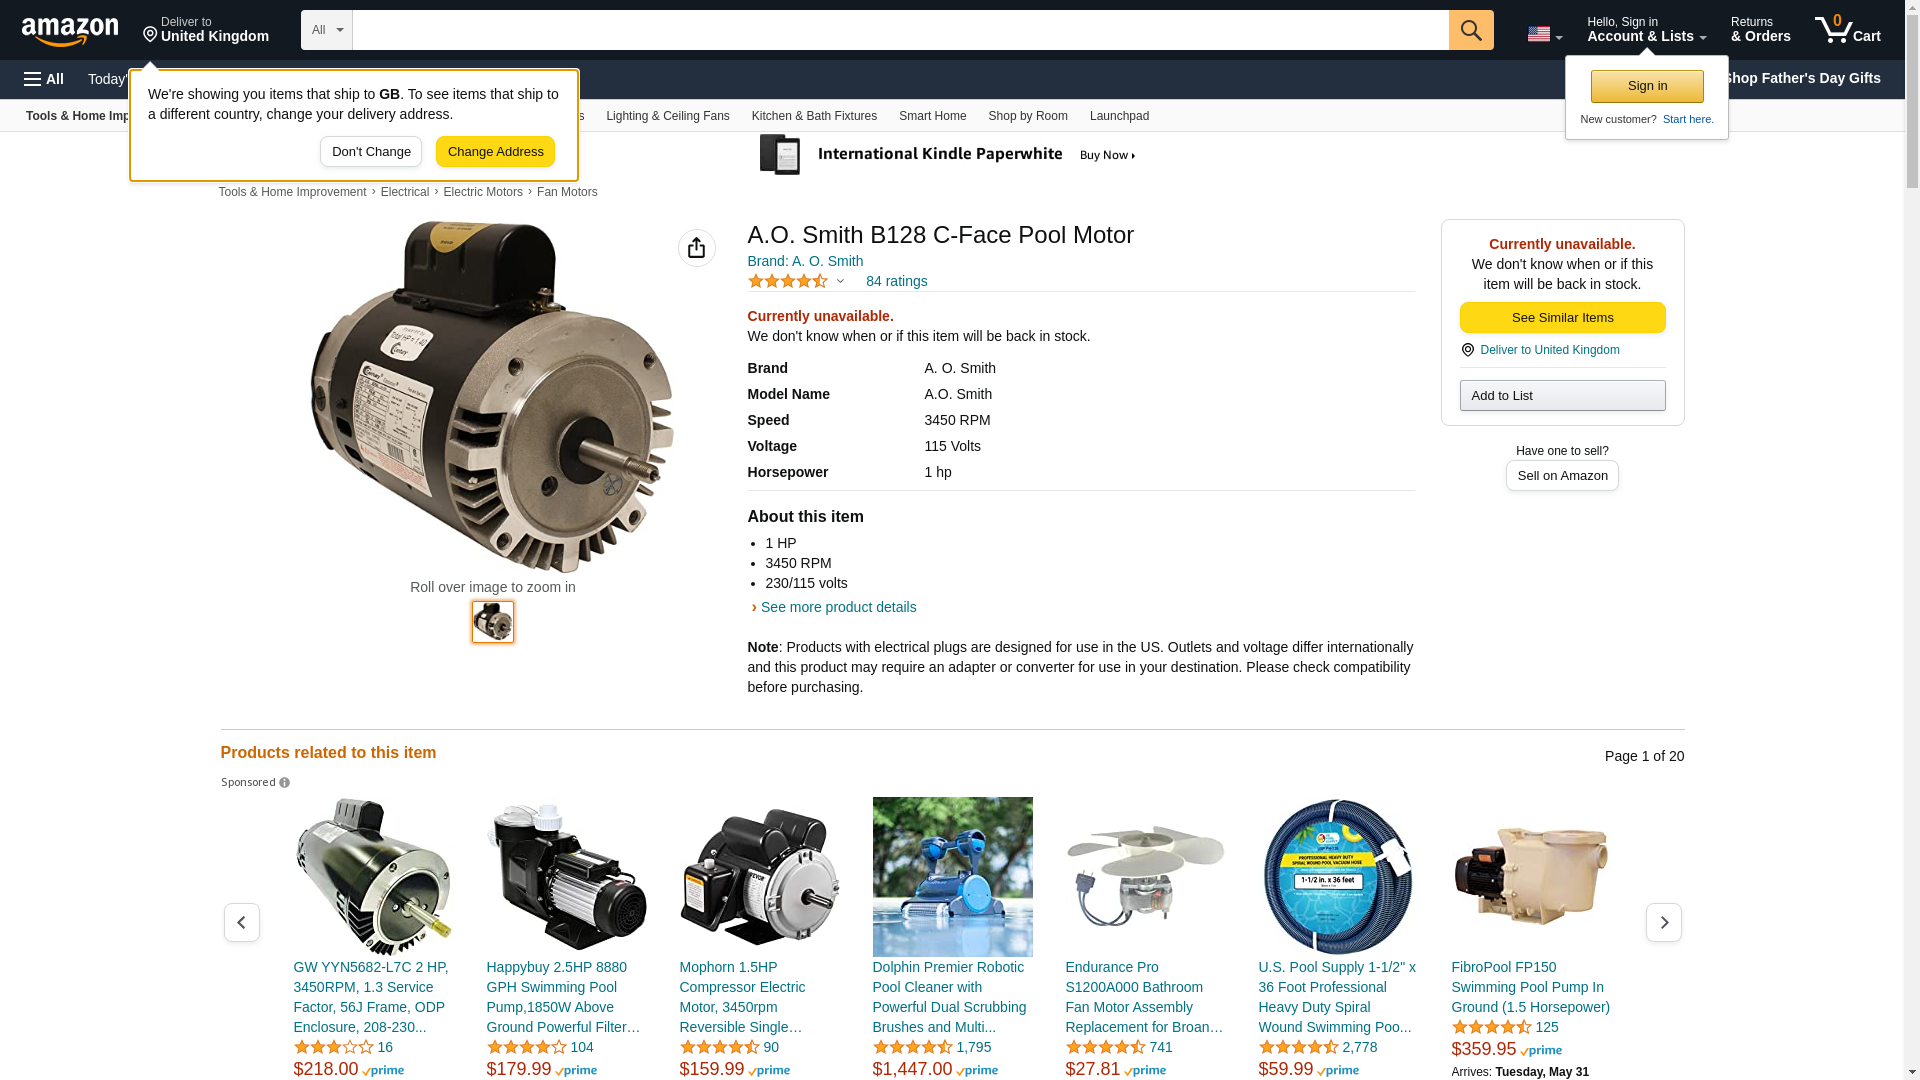
Task: Click the See Similar Items button
Action: [1562, 318]
